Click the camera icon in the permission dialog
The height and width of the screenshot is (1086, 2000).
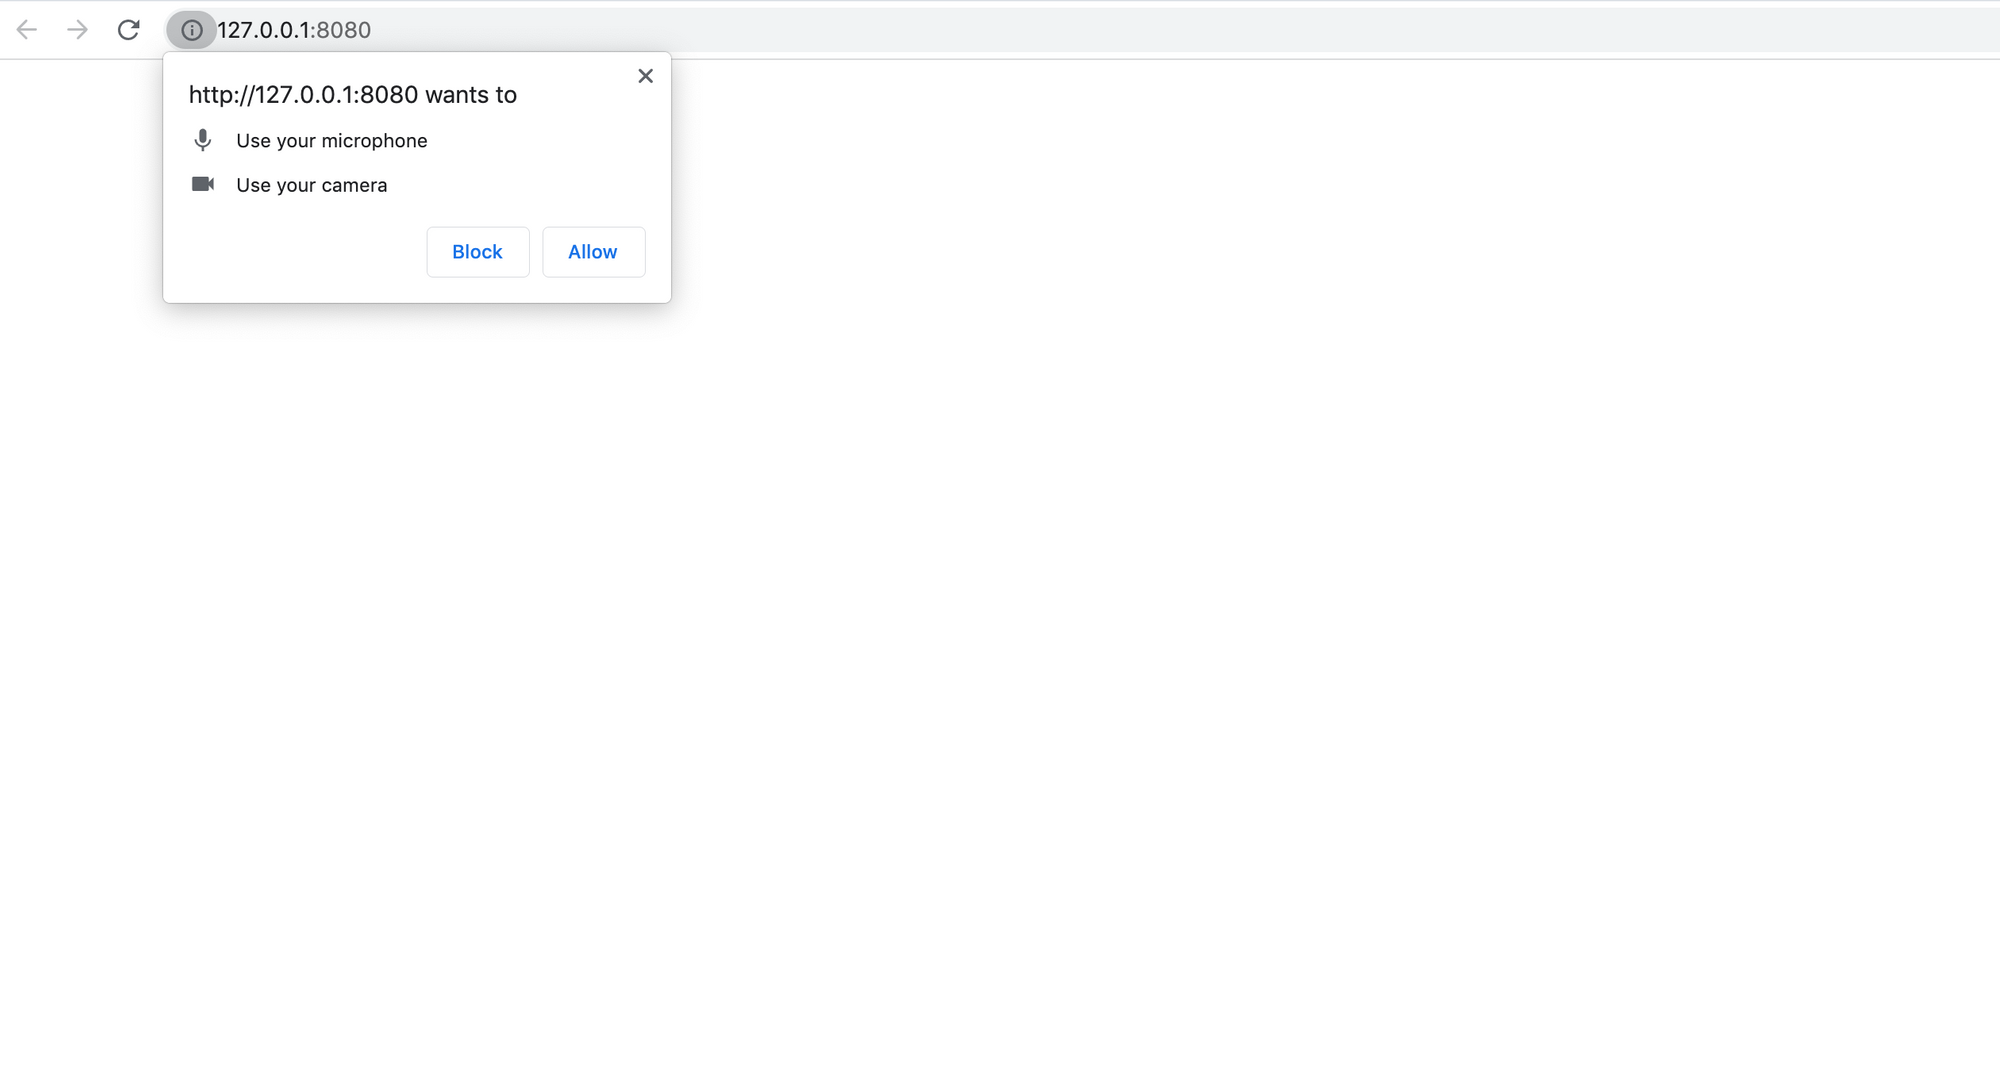[x=204, y=184]
